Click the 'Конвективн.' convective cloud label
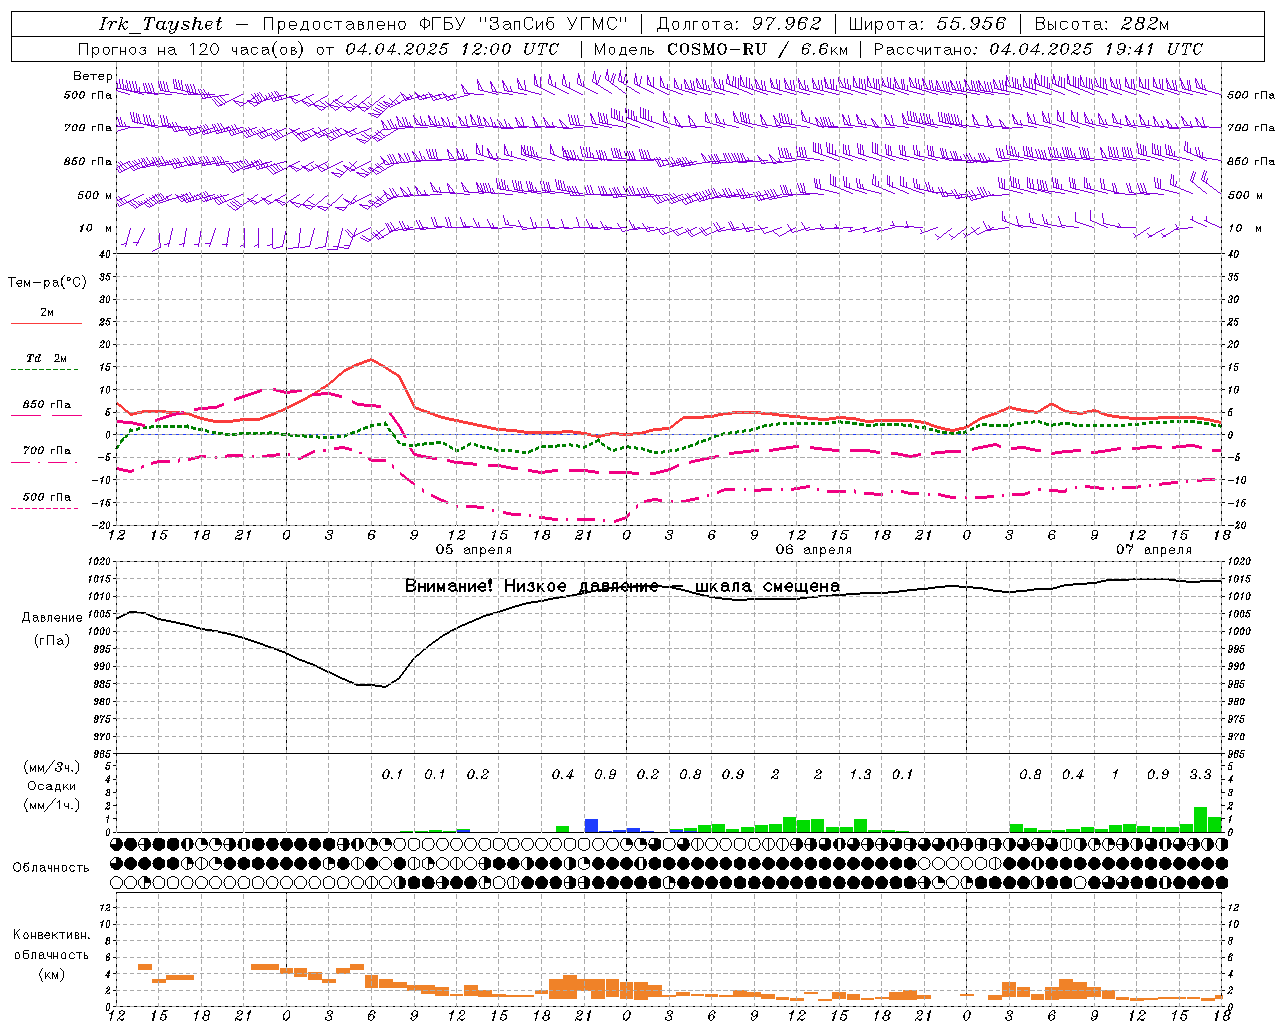Viewport: 1280px width, 1024px height. 51,935
